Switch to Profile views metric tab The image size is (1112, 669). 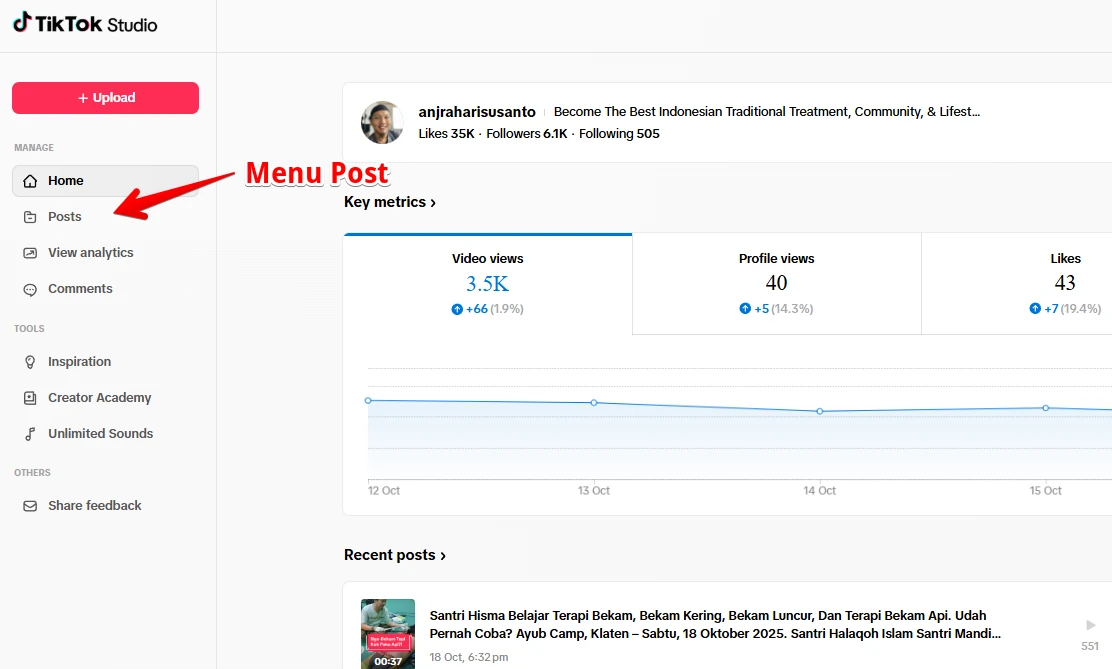pyautogui.click(x=776, y=284)
